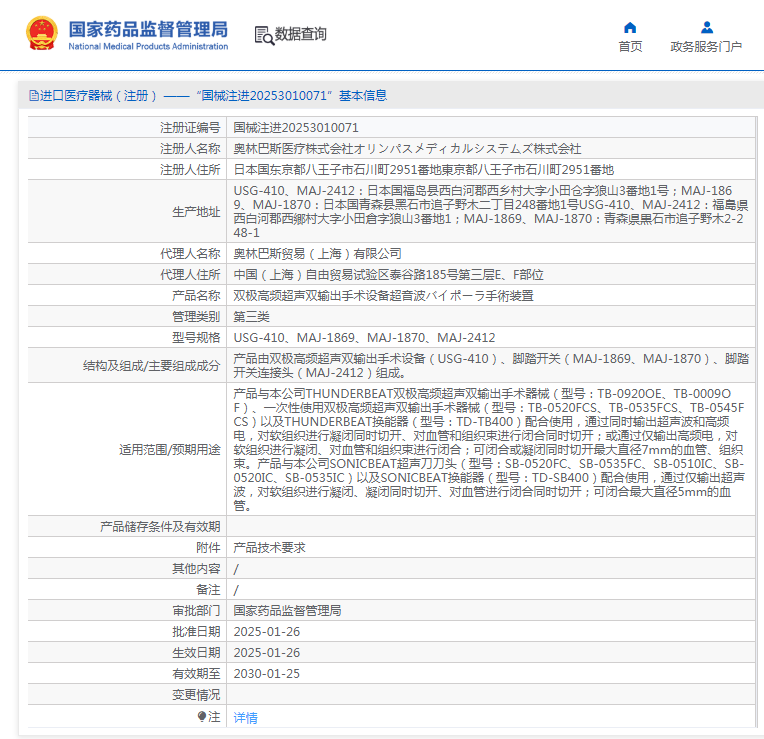Click the 其他内容 label
This screenshot has height=739, width=764.
(196, 568)
